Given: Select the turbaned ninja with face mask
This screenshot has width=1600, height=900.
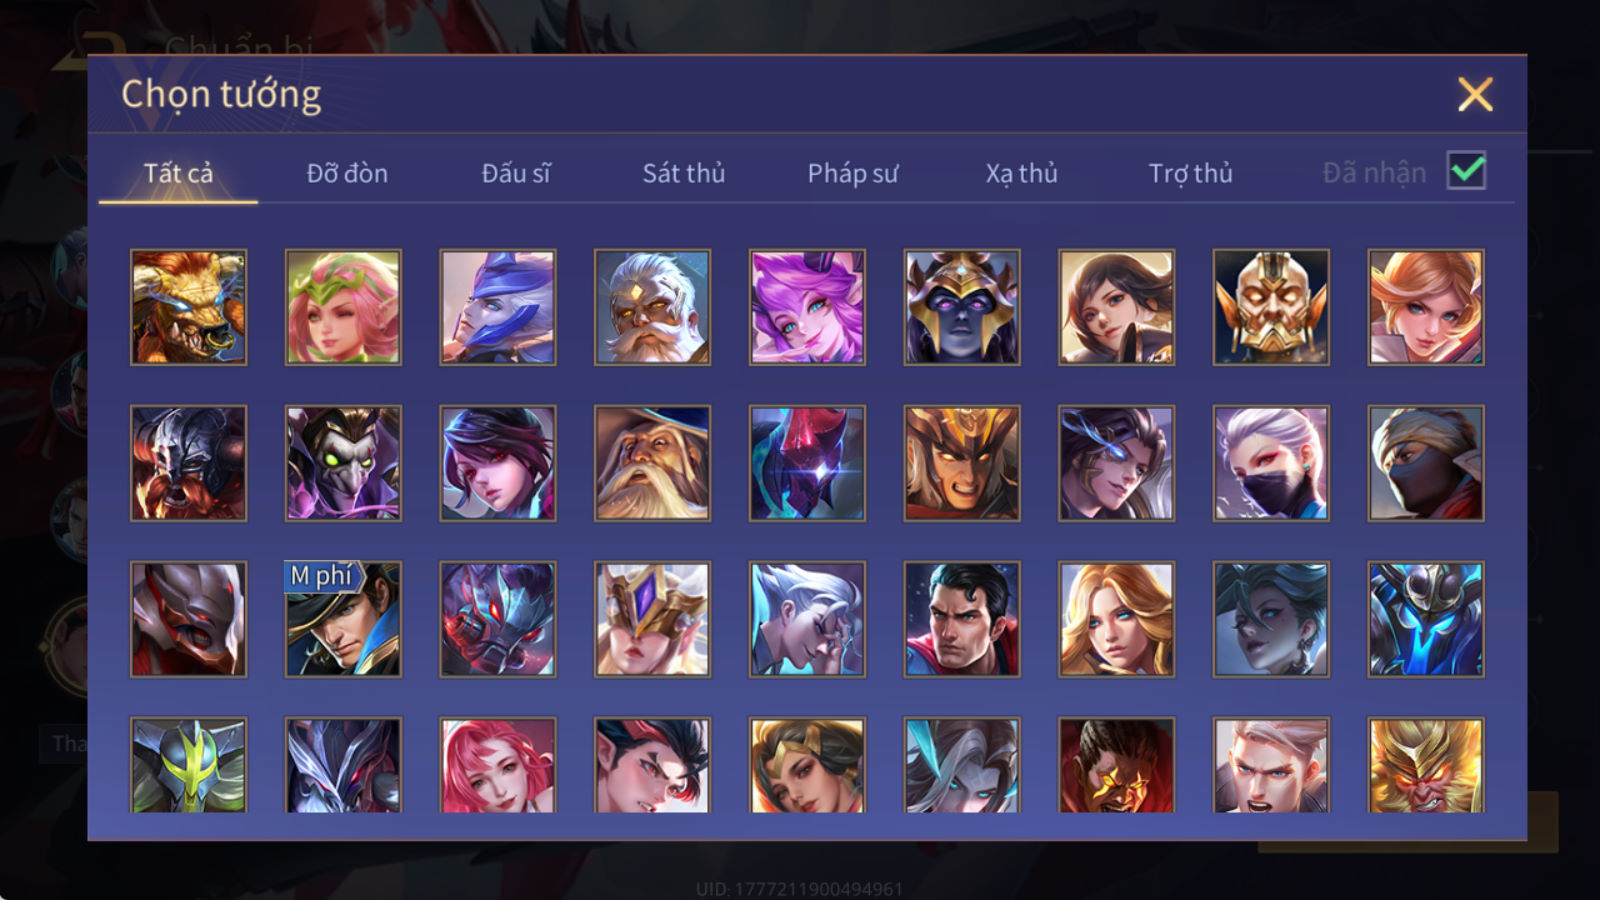Looking at the screenshot, I should pos(1426,463).
